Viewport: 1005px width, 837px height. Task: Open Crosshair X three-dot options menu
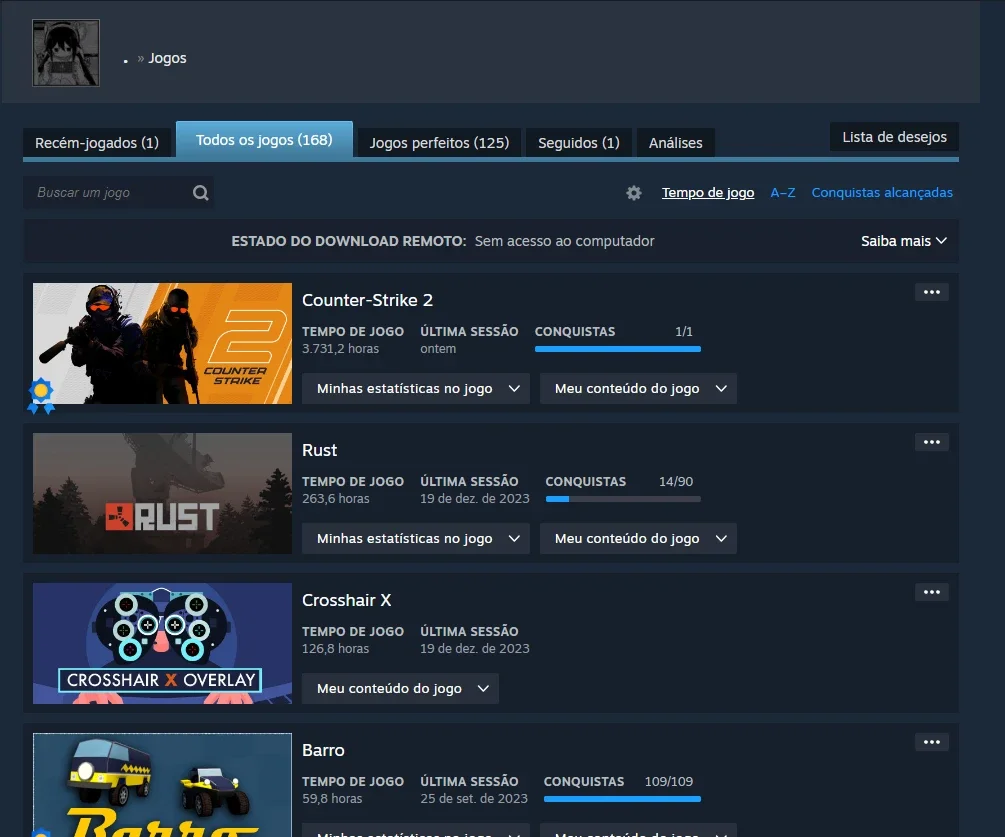click(x=932, y=592)
